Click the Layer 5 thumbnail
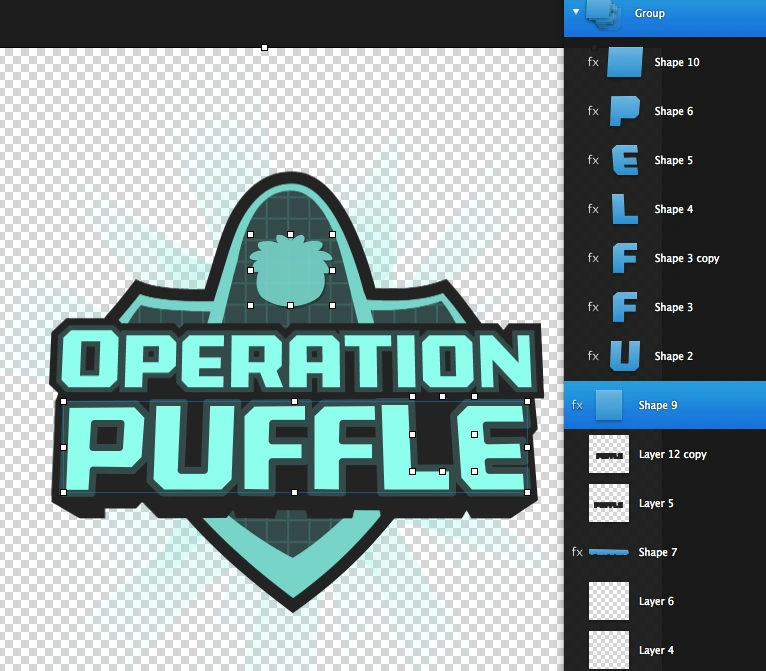This screenshot has width=766, height=671. [609, 503]
